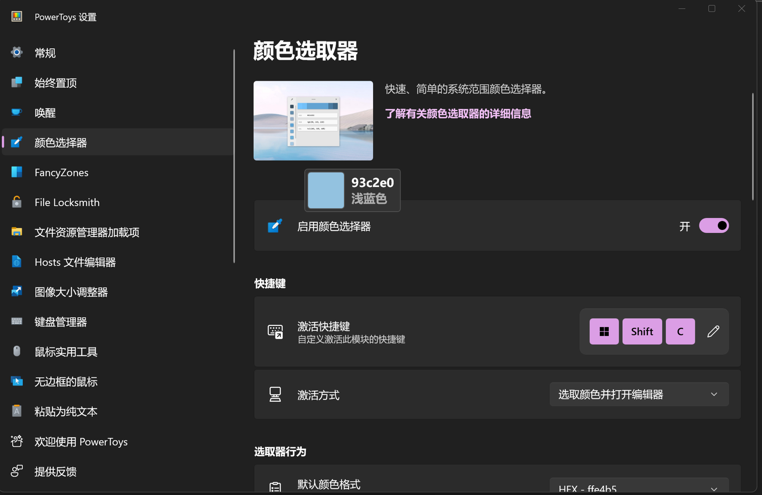Click the color picker preview thumbnail image
Image resolution: width=762 pixels, height=495 pixels.
313,121
